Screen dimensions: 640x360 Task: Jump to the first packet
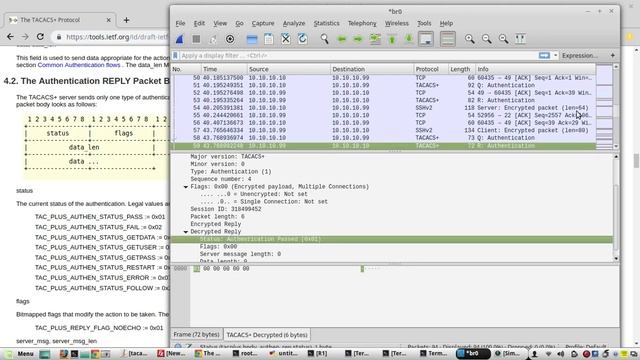pyautogui.click(x=392, y=39)
